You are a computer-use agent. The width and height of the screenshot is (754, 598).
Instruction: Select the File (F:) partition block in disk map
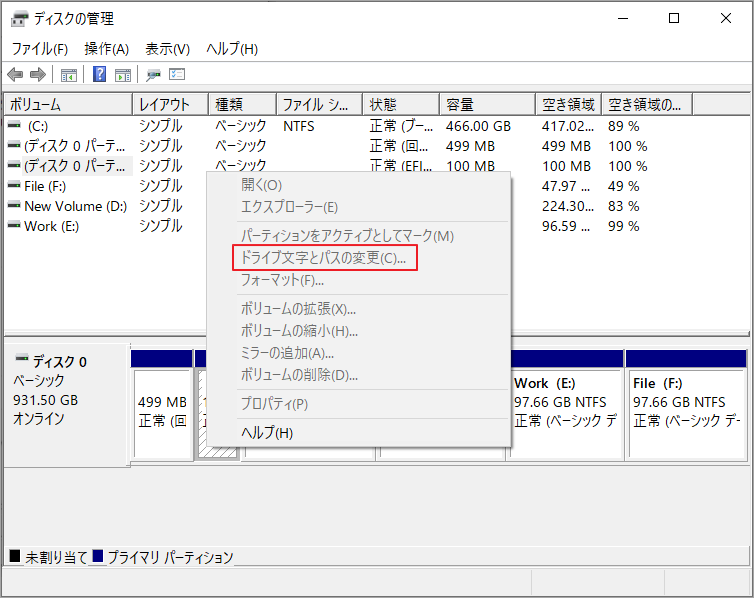click(x=686, y=405)
